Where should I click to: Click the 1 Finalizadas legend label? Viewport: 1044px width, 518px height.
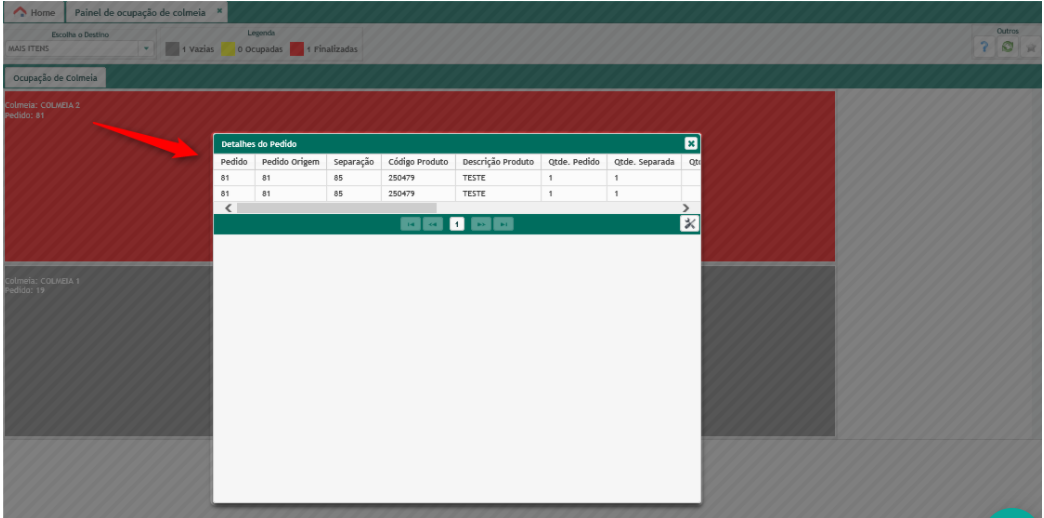[x=332, y=49]
